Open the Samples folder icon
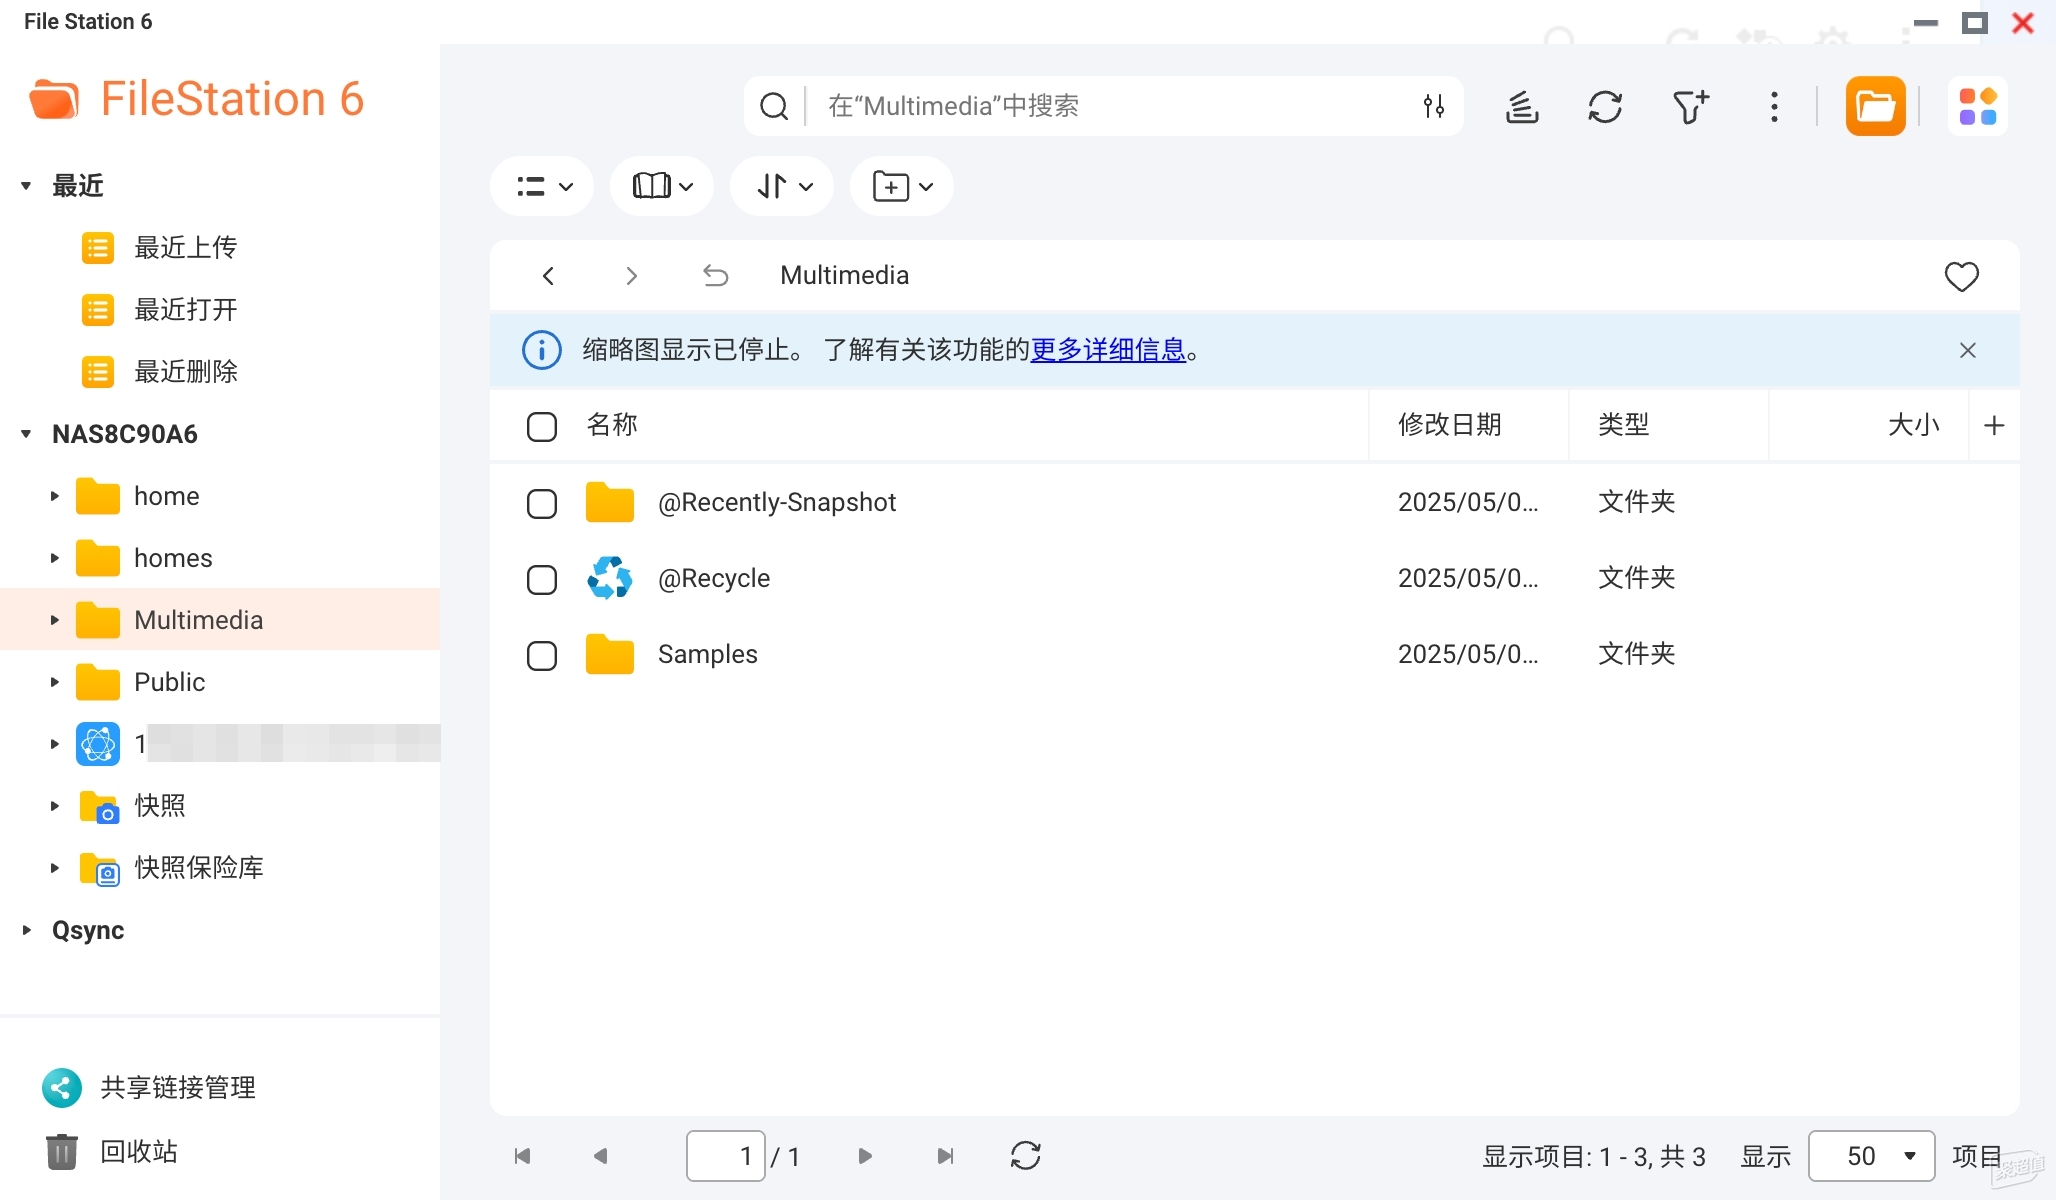Image resolution: width=2056 pixels, height=1200 pixels. click(x=610, y=654)
